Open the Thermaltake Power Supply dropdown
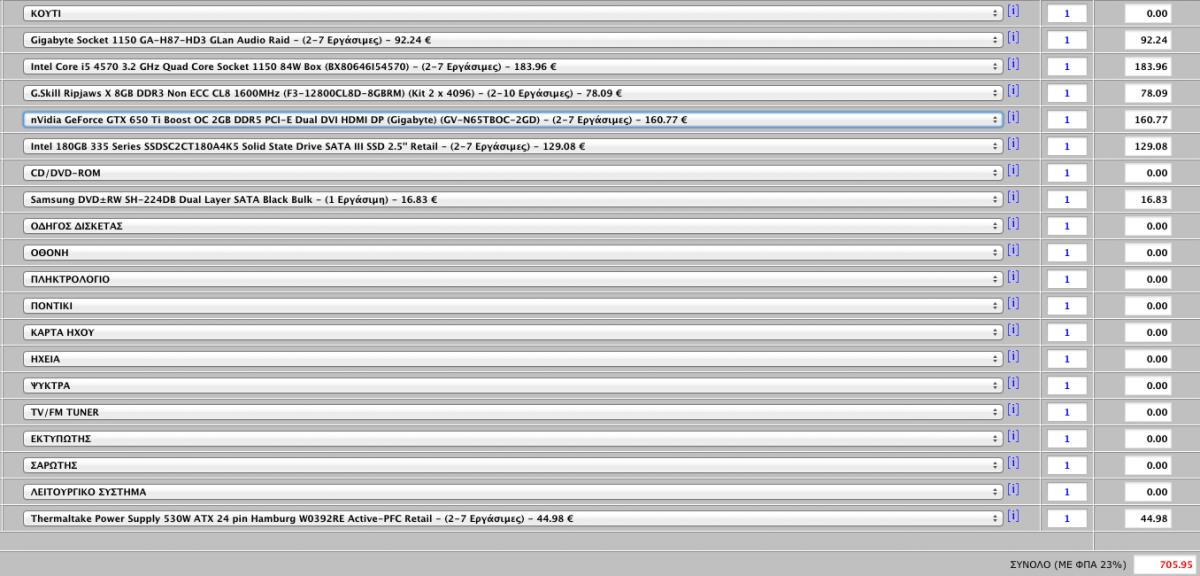The width and height of the screenshot is (1200, 576). point(512,518)
